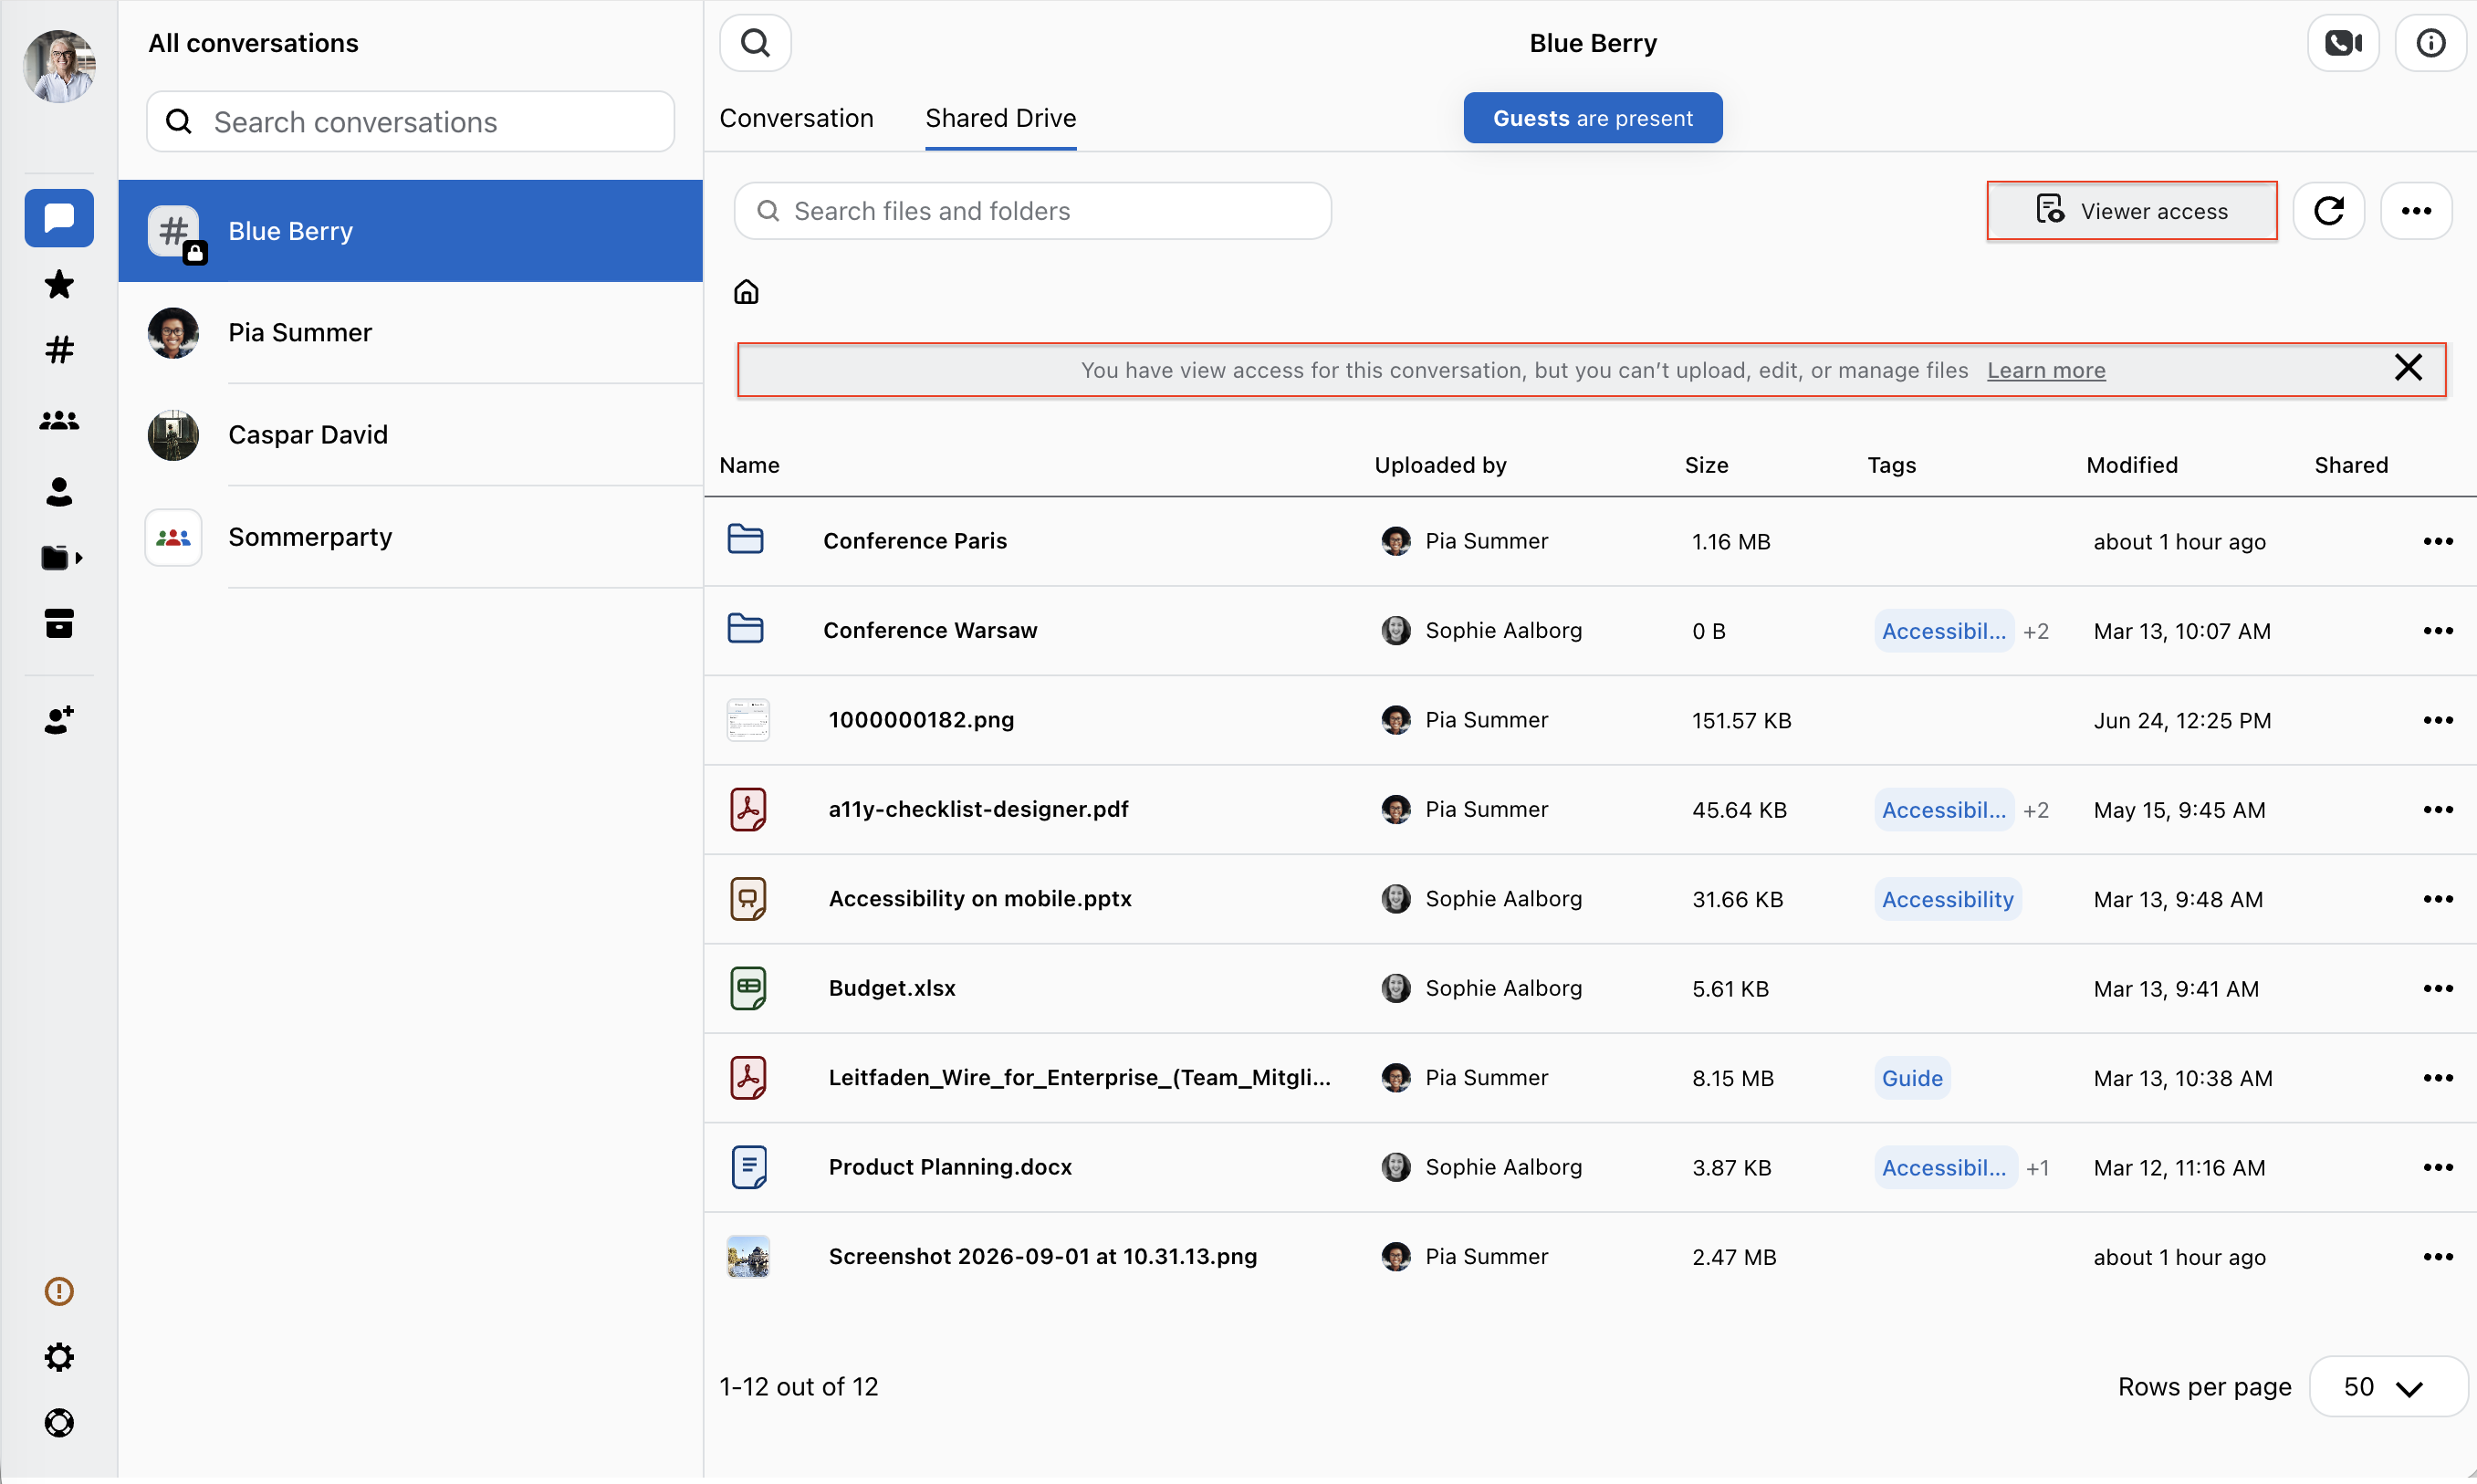Click Accessibility tag on mobile.pptx row

coord(1947,899)
